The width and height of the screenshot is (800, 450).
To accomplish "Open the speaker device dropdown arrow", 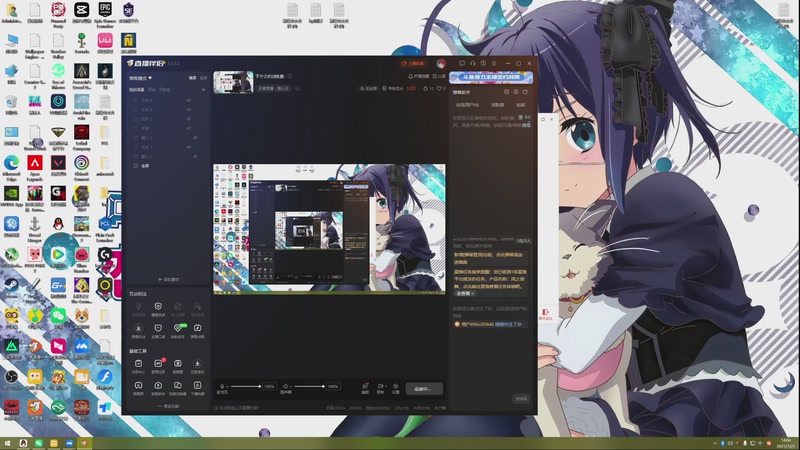I will click(x=290, y=387).
